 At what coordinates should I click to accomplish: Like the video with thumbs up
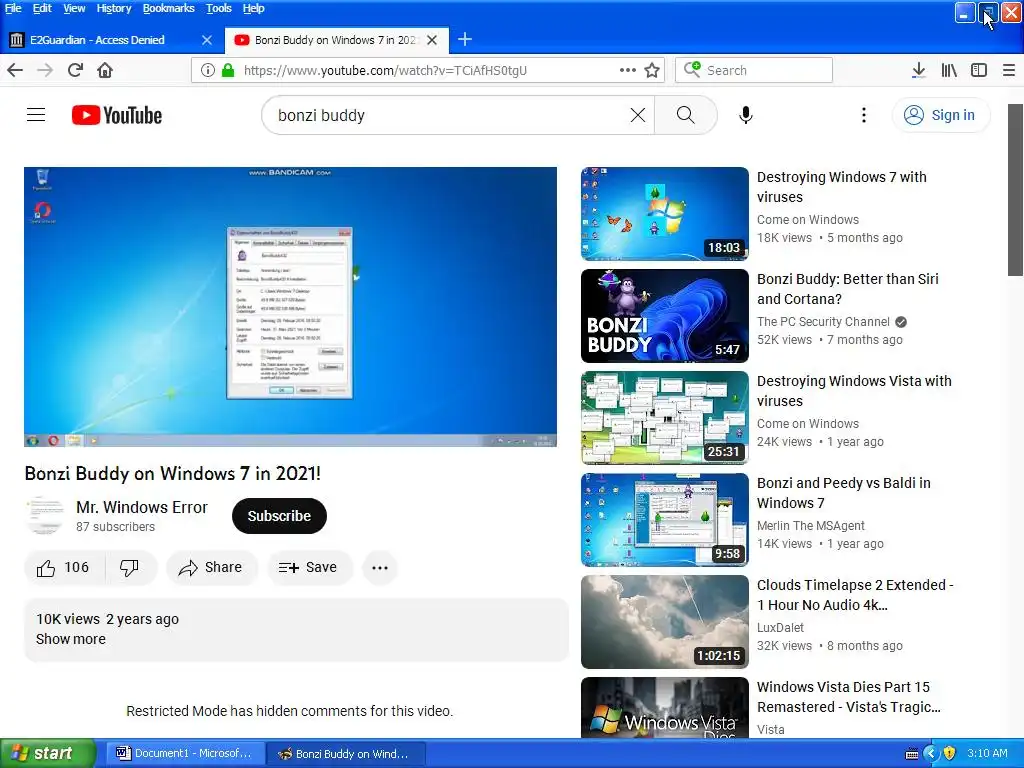(63, 568)
